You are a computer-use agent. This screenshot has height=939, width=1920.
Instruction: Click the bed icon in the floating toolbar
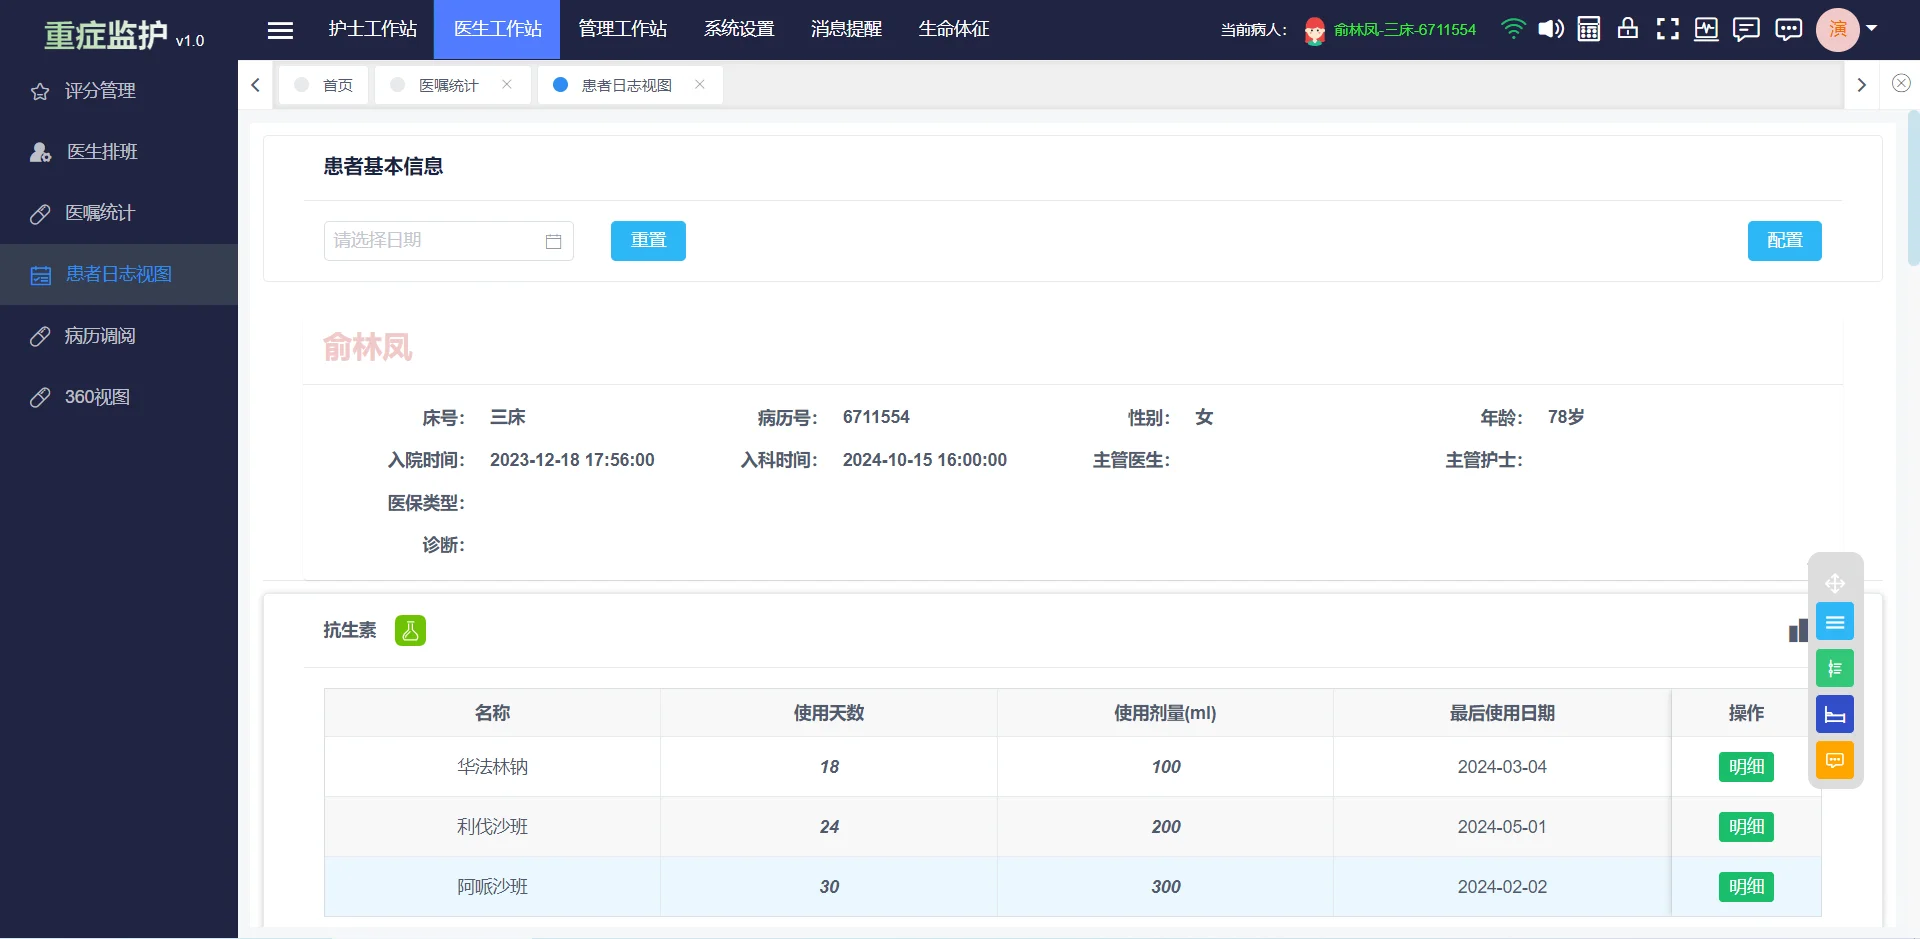click(x=1835, y=713)
